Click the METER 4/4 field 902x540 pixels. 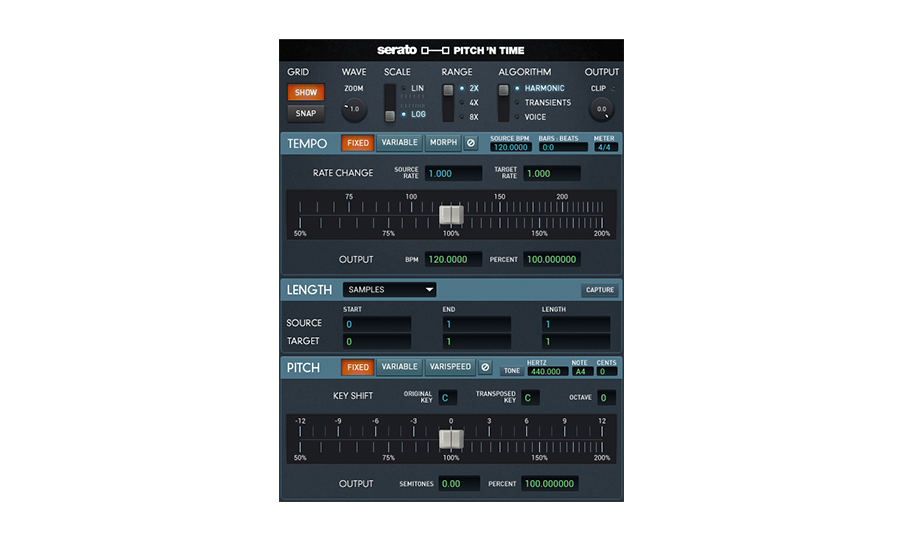[606, 147]
